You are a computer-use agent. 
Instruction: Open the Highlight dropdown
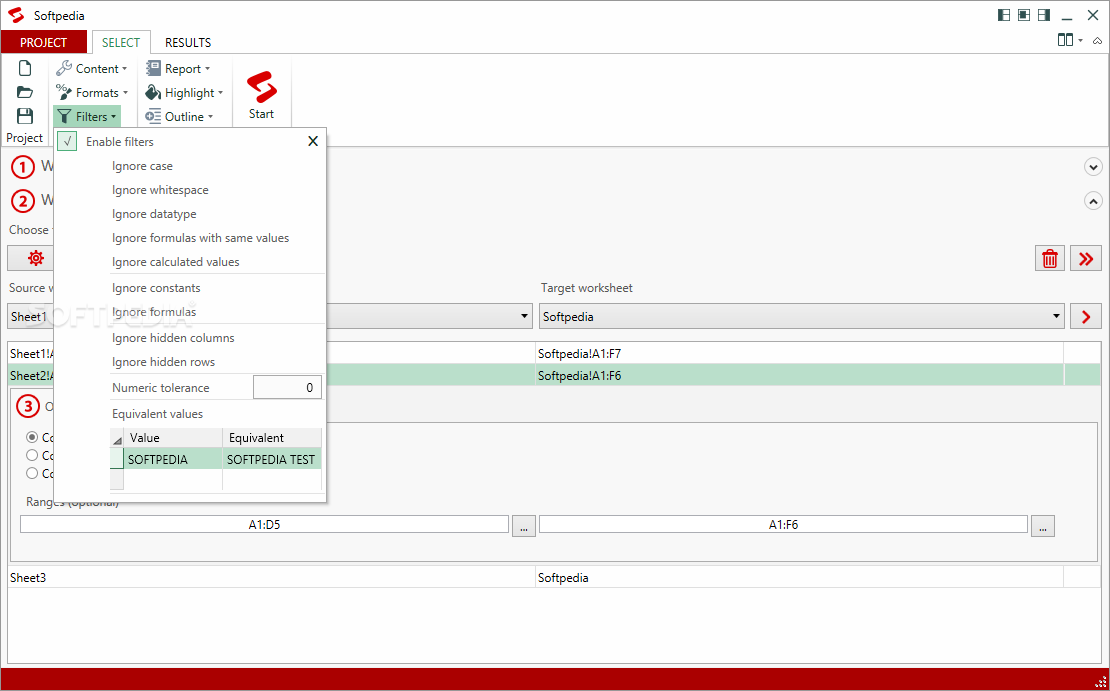click(184, 93)
